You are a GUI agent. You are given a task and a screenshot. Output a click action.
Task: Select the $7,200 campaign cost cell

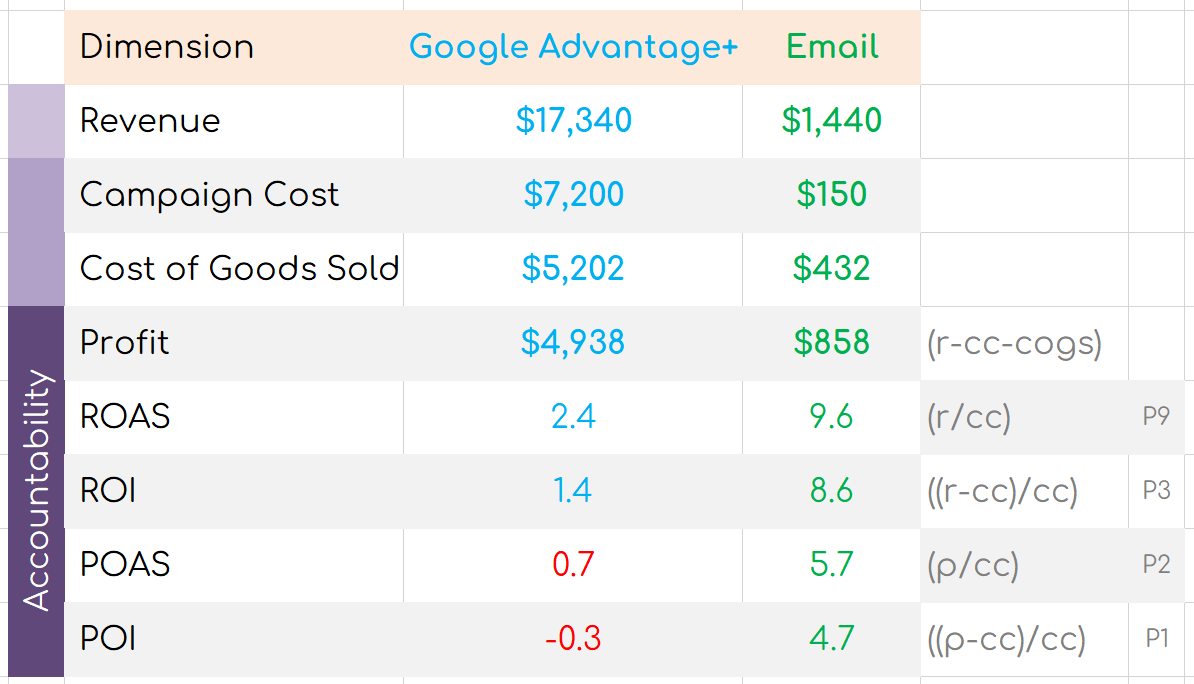tap(573, 195)
